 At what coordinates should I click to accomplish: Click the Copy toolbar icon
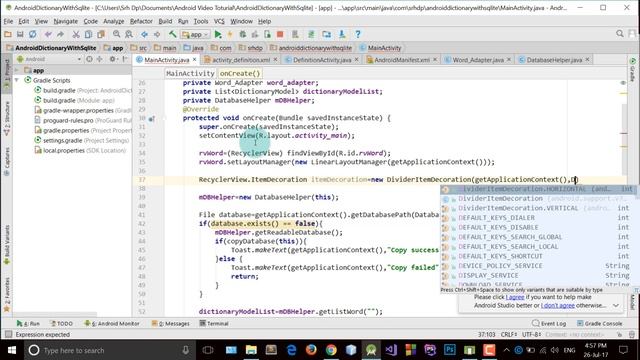88,34
